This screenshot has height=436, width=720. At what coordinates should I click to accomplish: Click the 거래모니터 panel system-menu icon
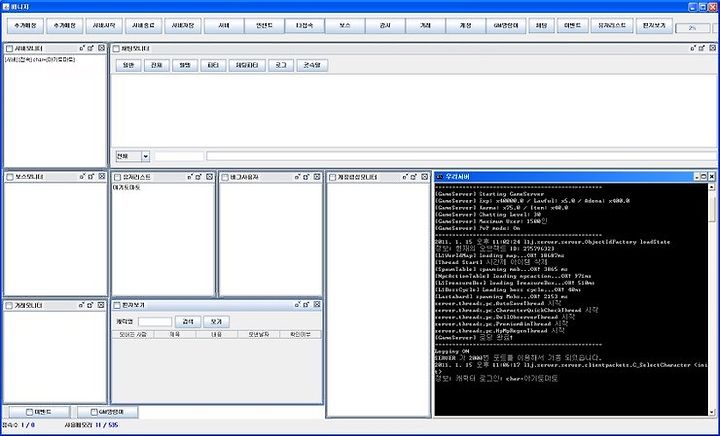tap(9, 305)
